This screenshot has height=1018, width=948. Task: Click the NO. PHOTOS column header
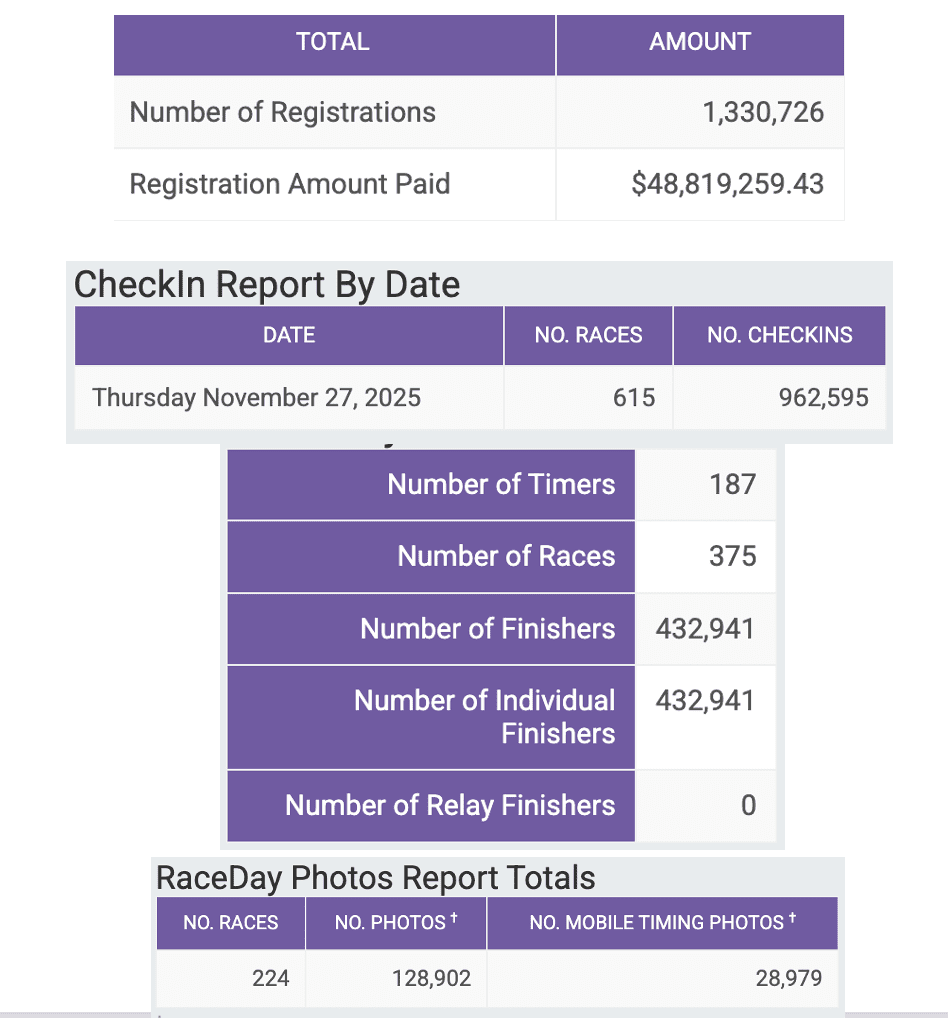point(396,922)
